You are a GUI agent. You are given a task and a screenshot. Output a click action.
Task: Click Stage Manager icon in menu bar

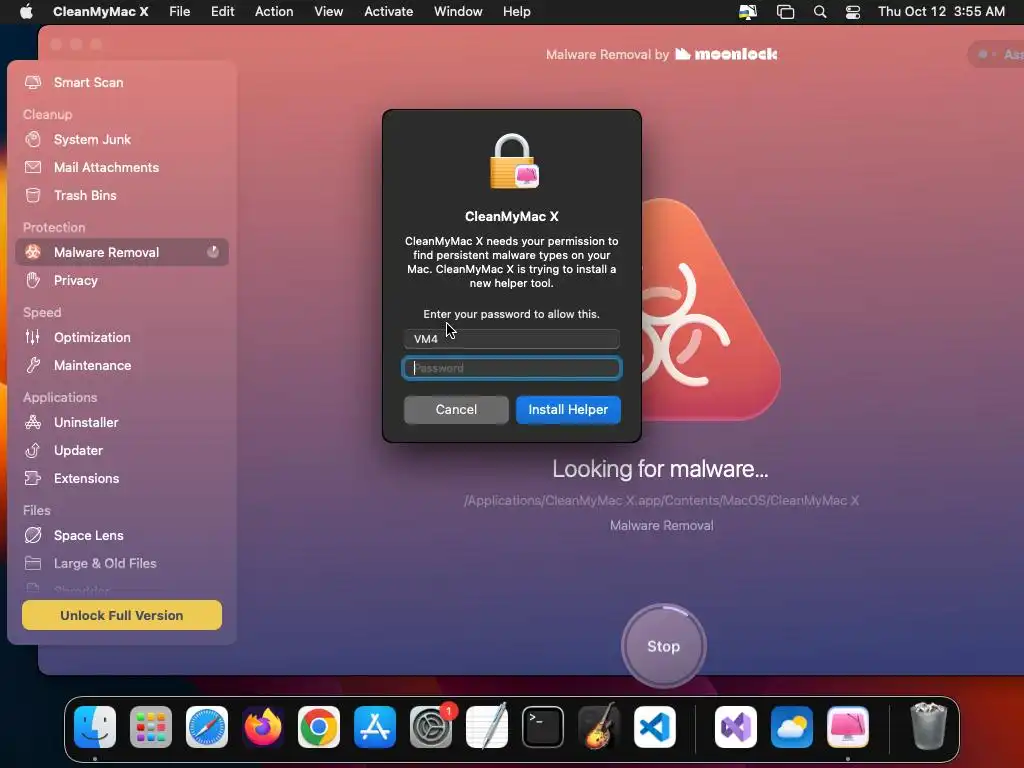[x=785, y=12]
